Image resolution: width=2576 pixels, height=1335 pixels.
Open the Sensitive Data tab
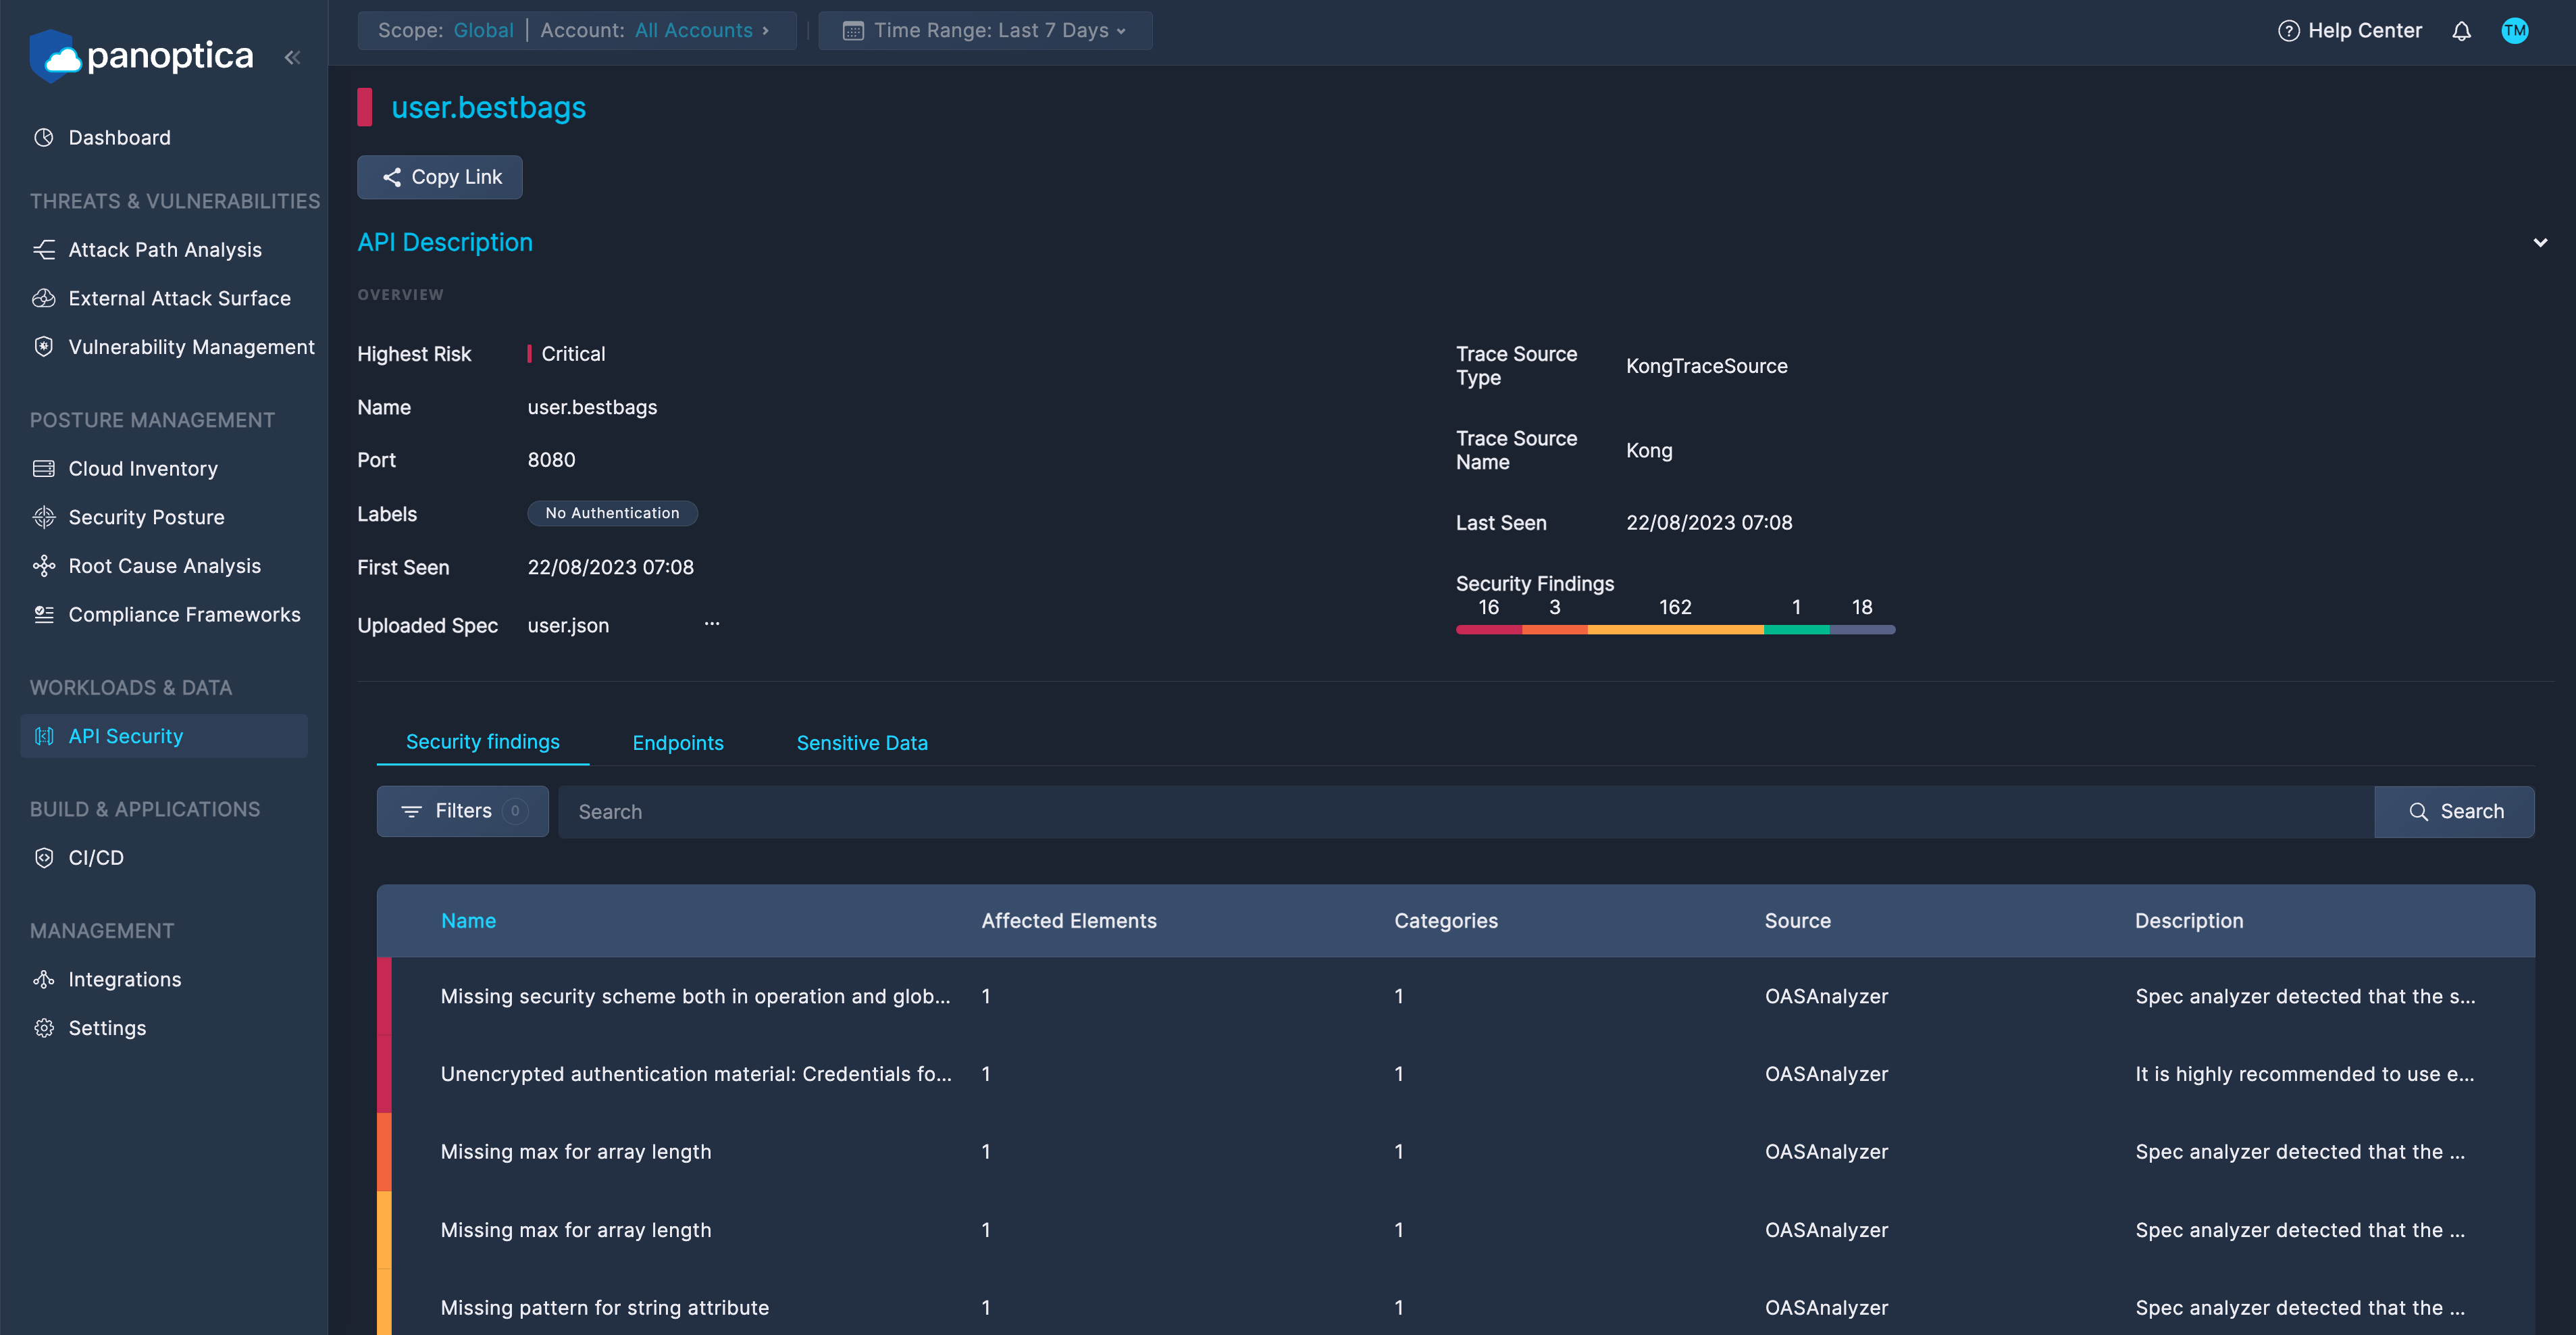tap(861, 742)
